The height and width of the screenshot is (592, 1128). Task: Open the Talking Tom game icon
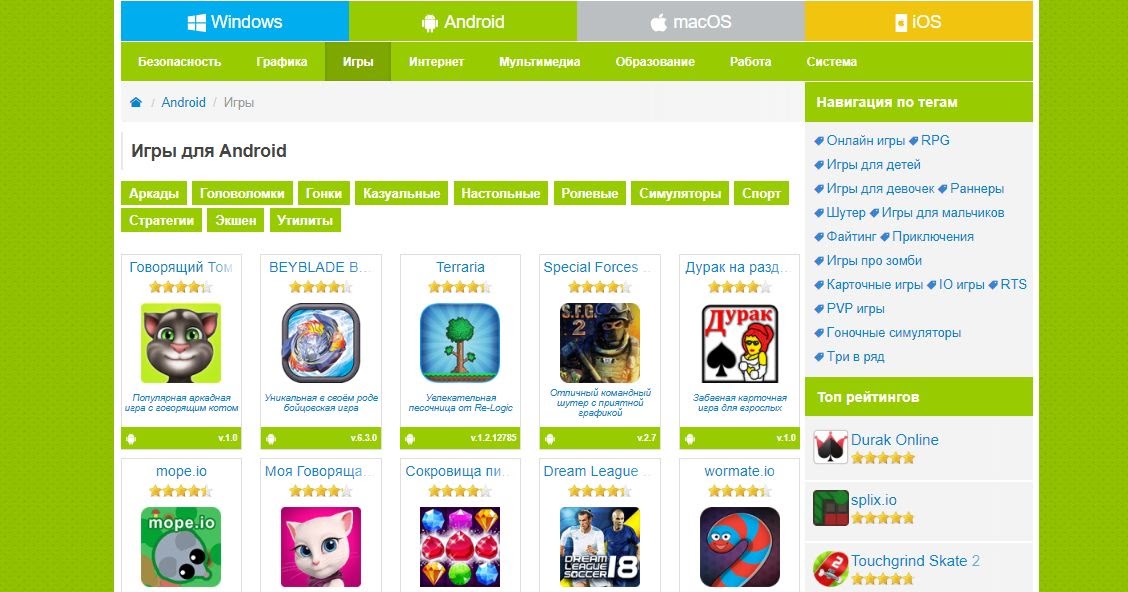point(181,343)
